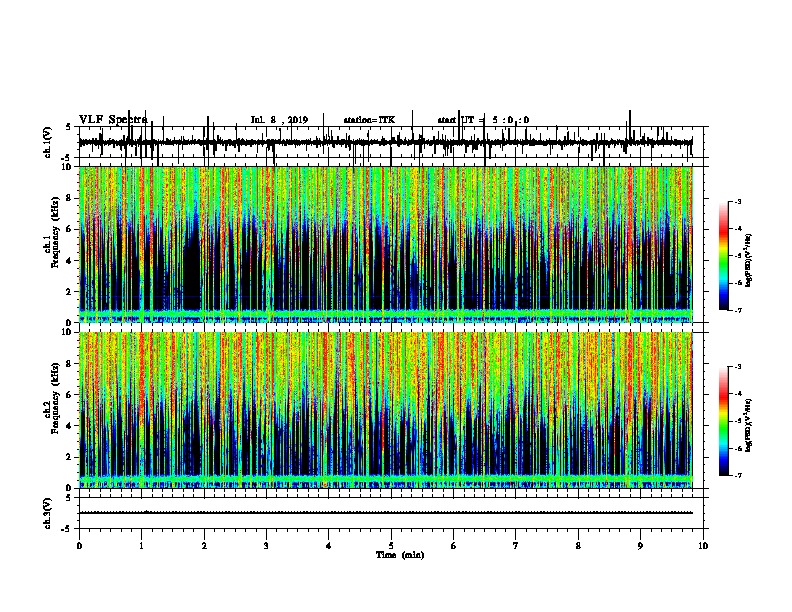Click time tick label "3" on x-axis
The width and height of the screenshot is (792, 612).
[266, 546]
